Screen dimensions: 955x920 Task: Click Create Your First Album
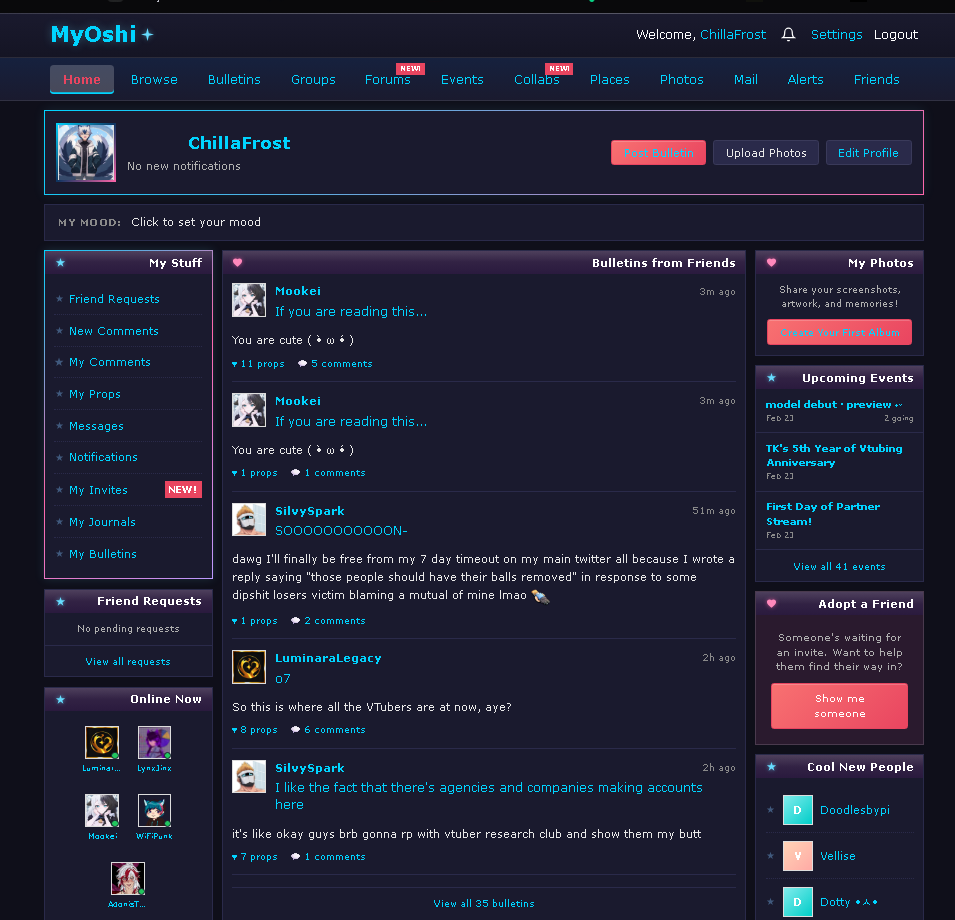839,332
